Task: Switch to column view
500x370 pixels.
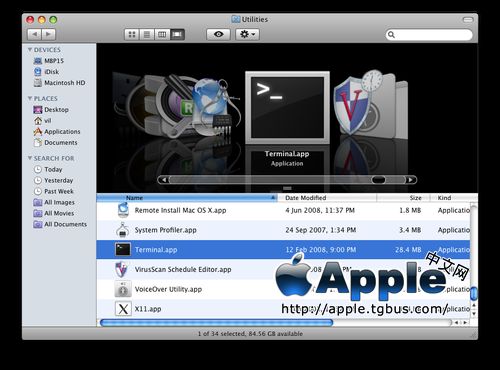Action: (x=162, y=34)
